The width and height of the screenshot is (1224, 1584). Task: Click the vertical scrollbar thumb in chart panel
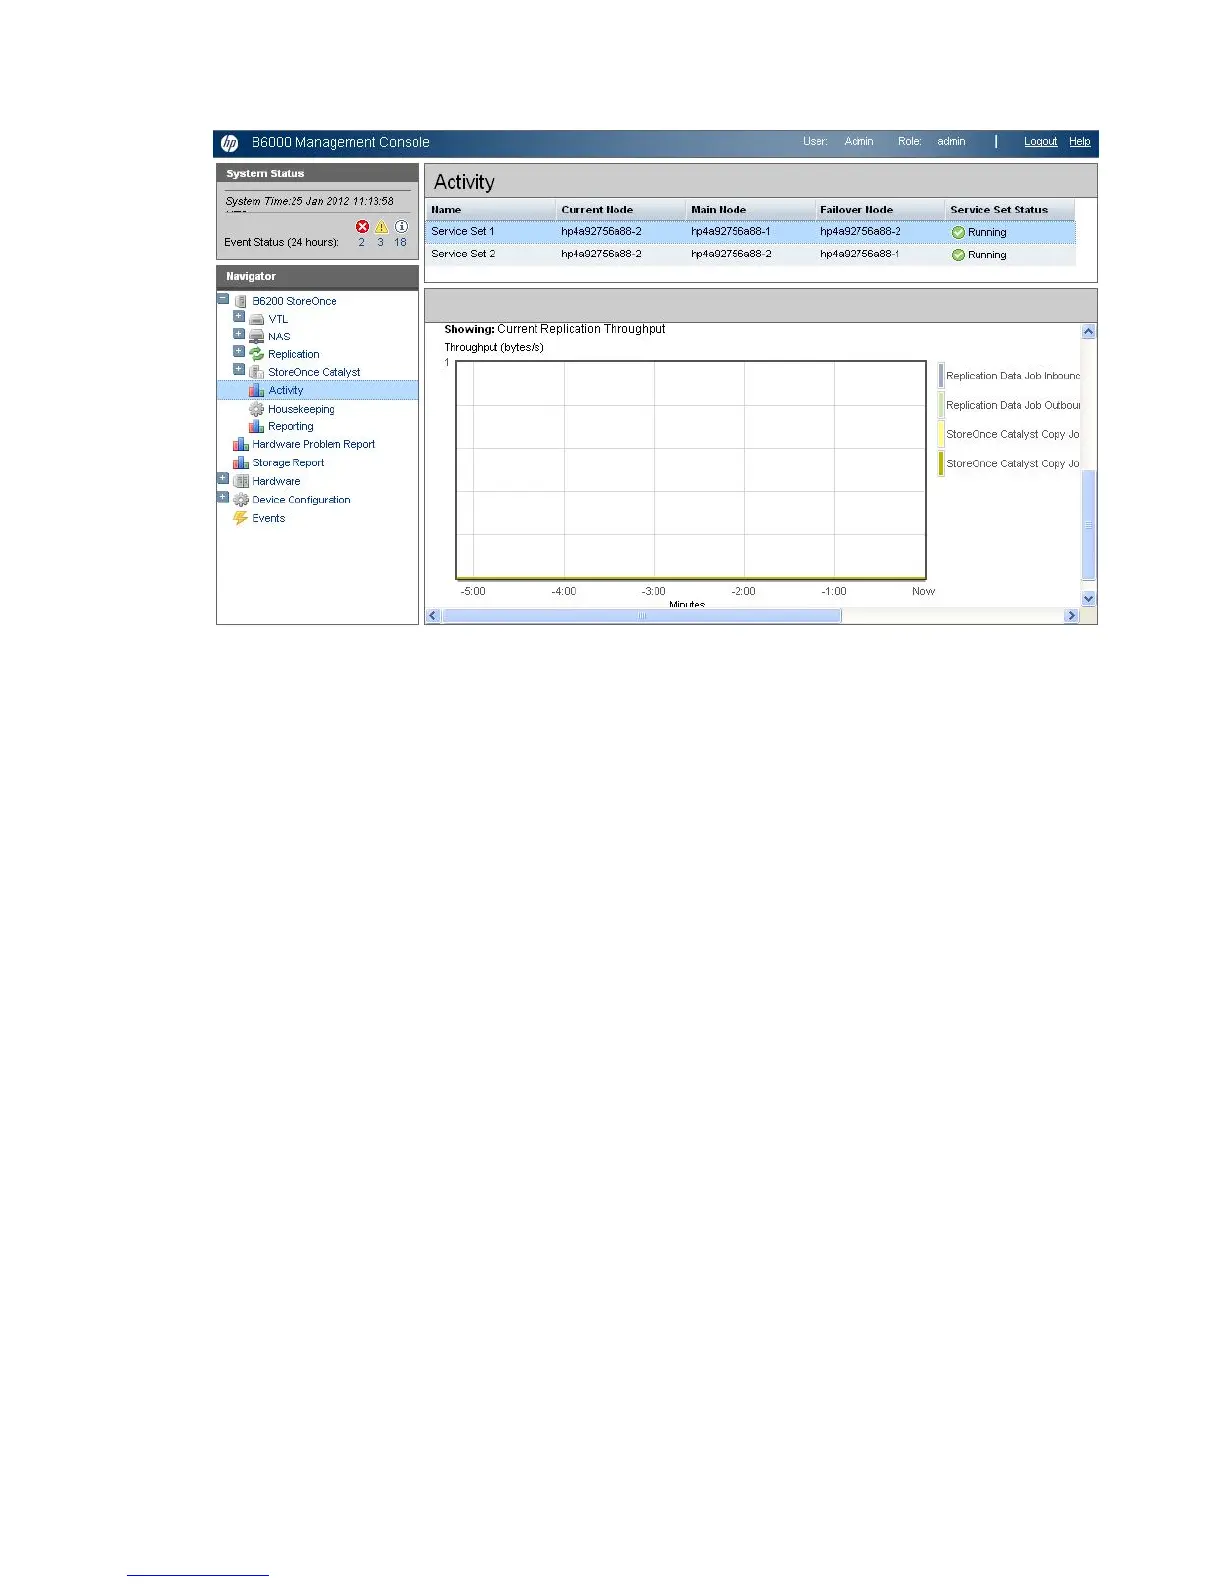coord(1089,524)
